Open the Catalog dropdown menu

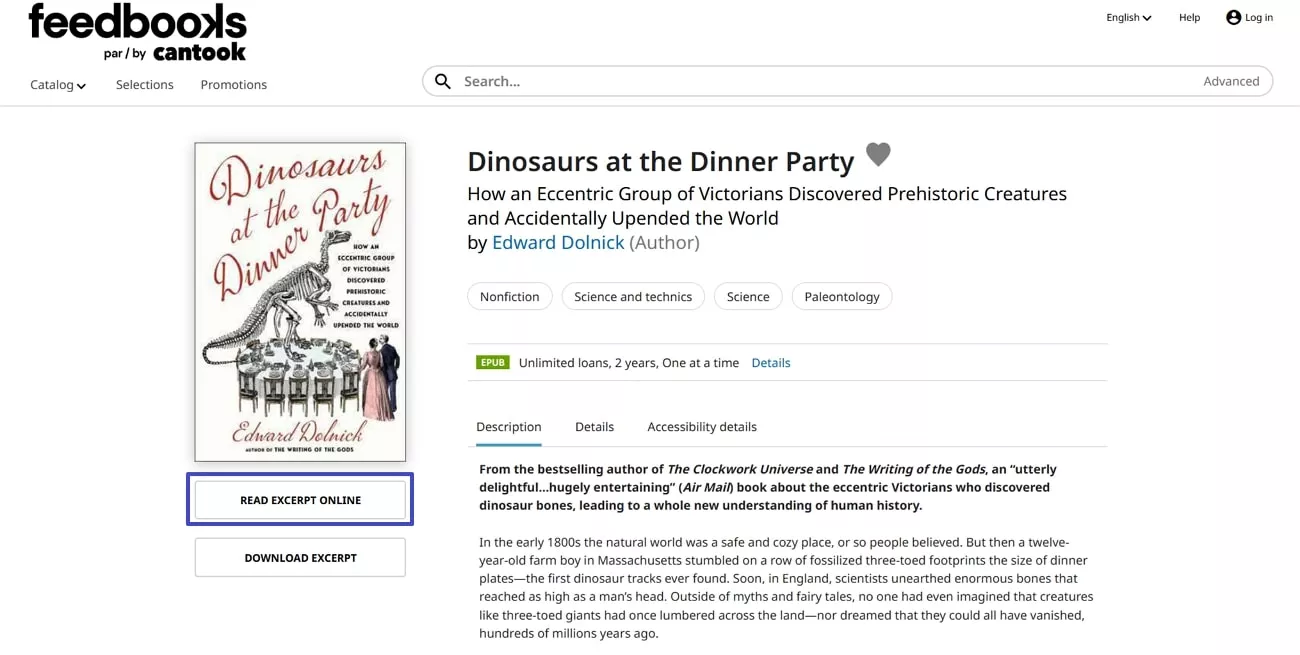point(58,85)
